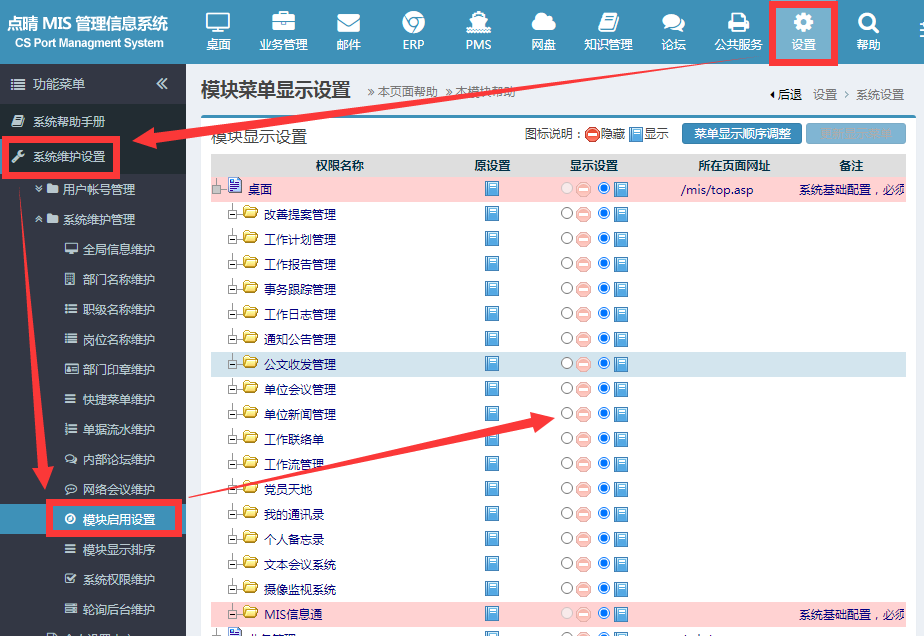The image size is (924, 636).
Task: Collapse the 功能菜单 sidebar with double chevron
Action: (162, 84)
